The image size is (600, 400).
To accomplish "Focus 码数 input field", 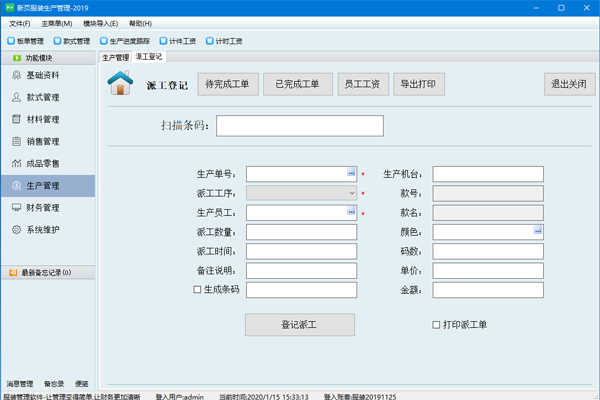I will tap(488, 251).
